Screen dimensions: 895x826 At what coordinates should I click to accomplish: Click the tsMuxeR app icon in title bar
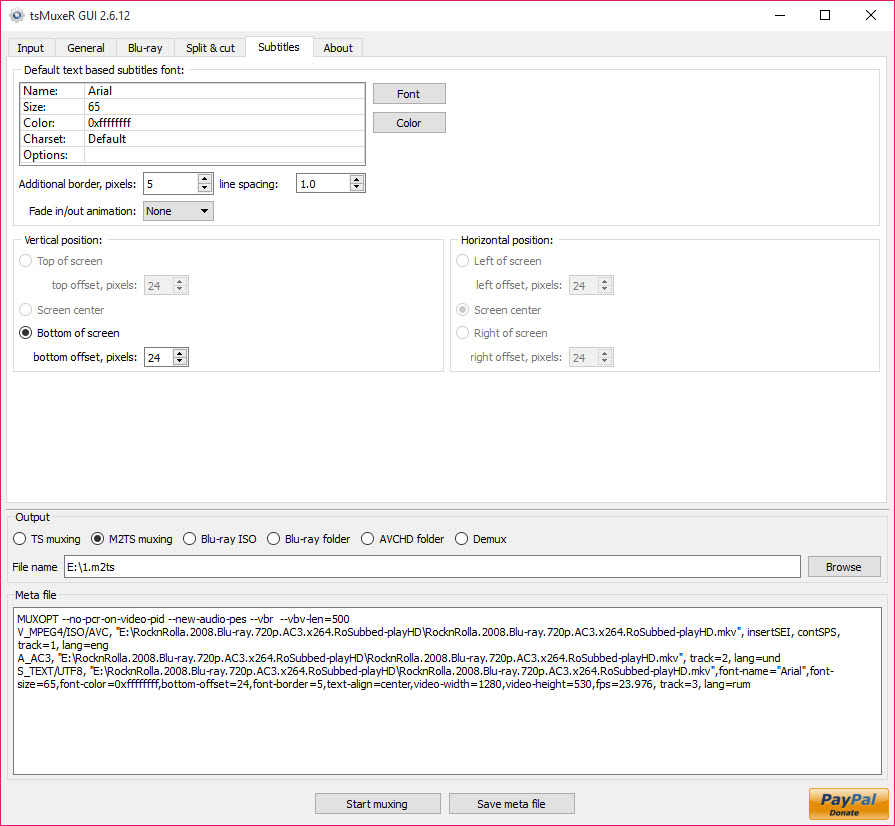[x=17, y=15]
